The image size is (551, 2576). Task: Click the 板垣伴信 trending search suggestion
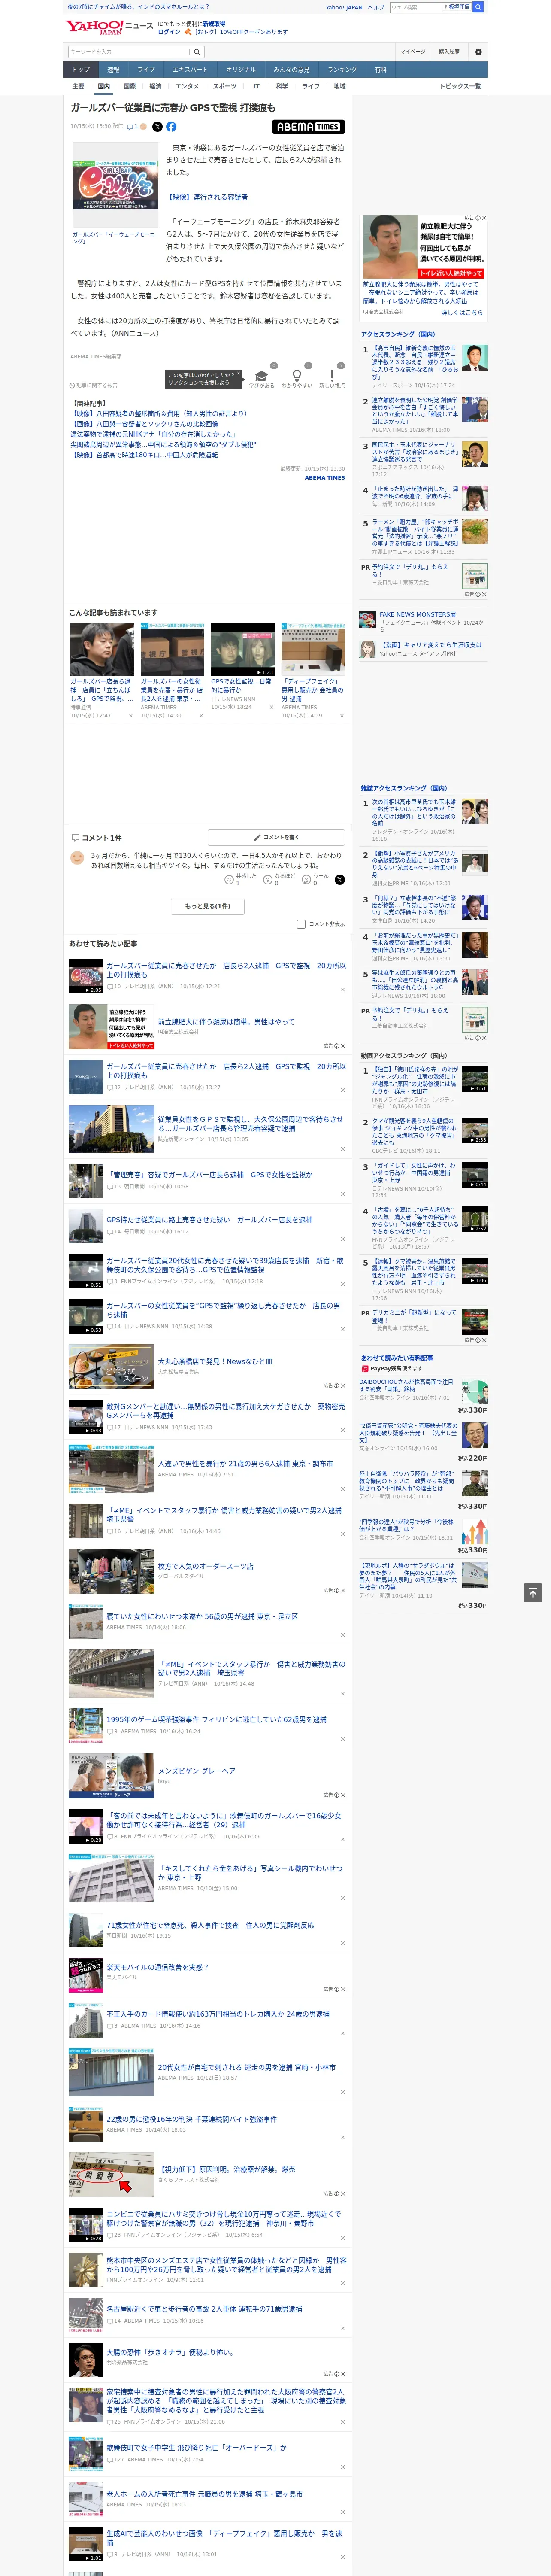coord(458,7)
